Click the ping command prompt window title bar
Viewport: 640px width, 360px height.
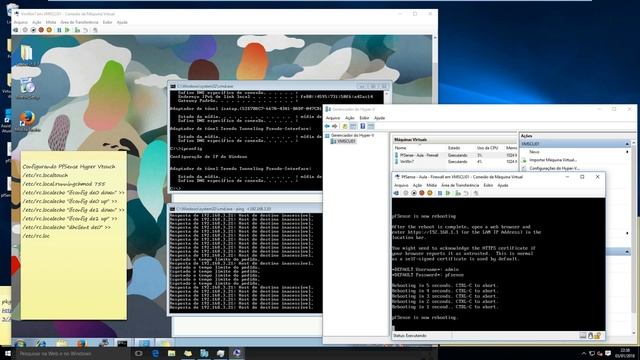coord(245,209)
